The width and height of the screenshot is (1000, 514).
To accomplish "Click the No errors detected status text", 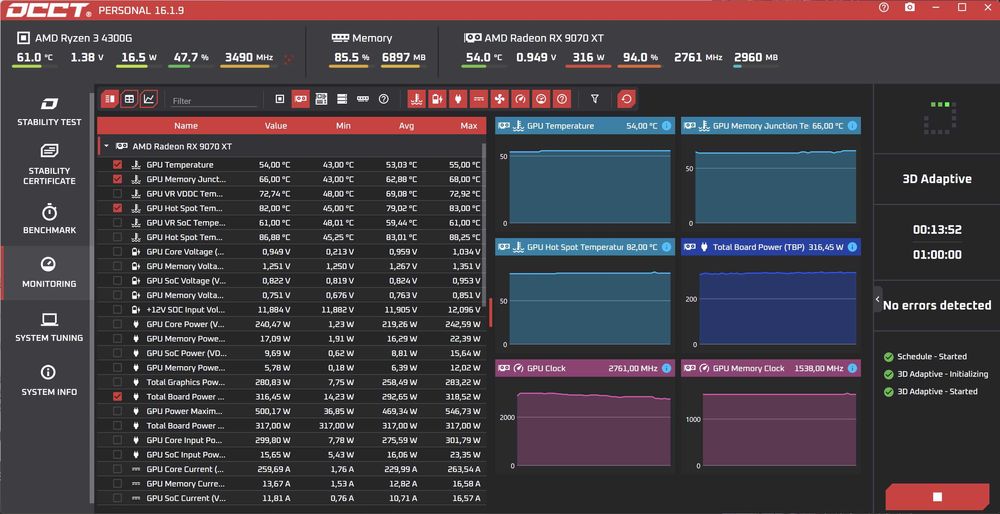I will [x=937, y=305].
